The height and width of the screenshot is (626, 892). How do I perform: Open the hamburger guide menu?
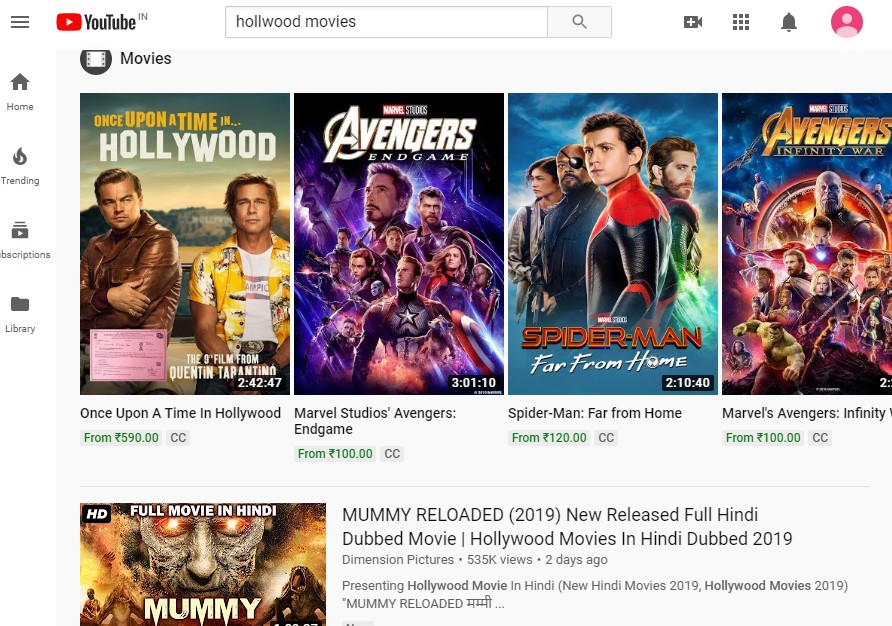20,22
